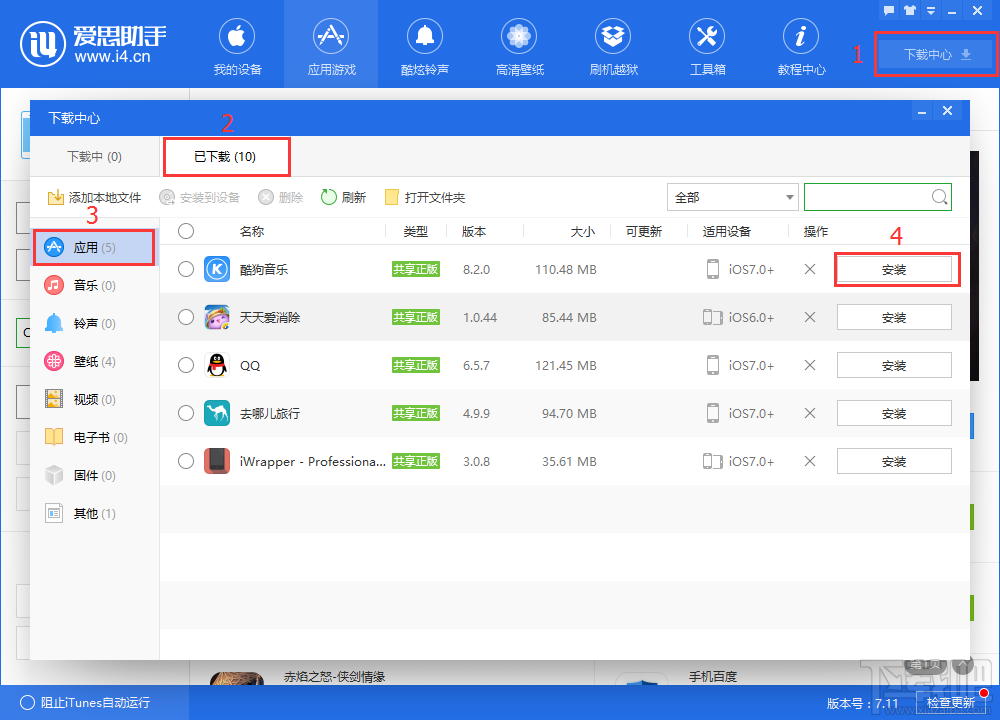Open the 工具箱 section
Image resolution: width=1000 pixels, height=720 pixels.
click(707, 45)
